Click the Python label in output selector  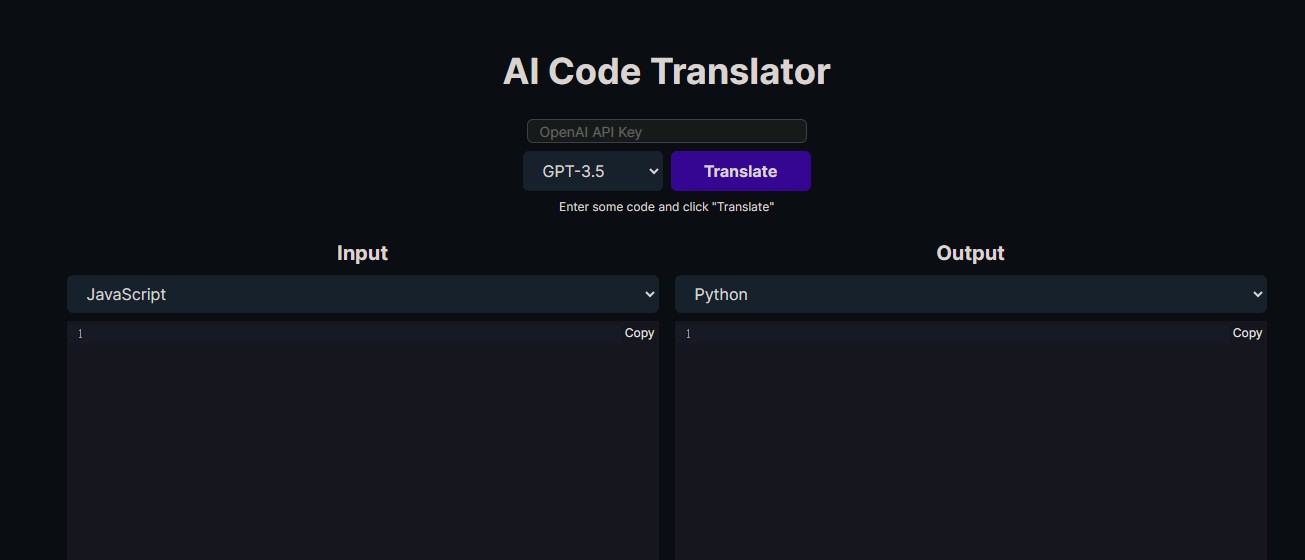point(721,294)
